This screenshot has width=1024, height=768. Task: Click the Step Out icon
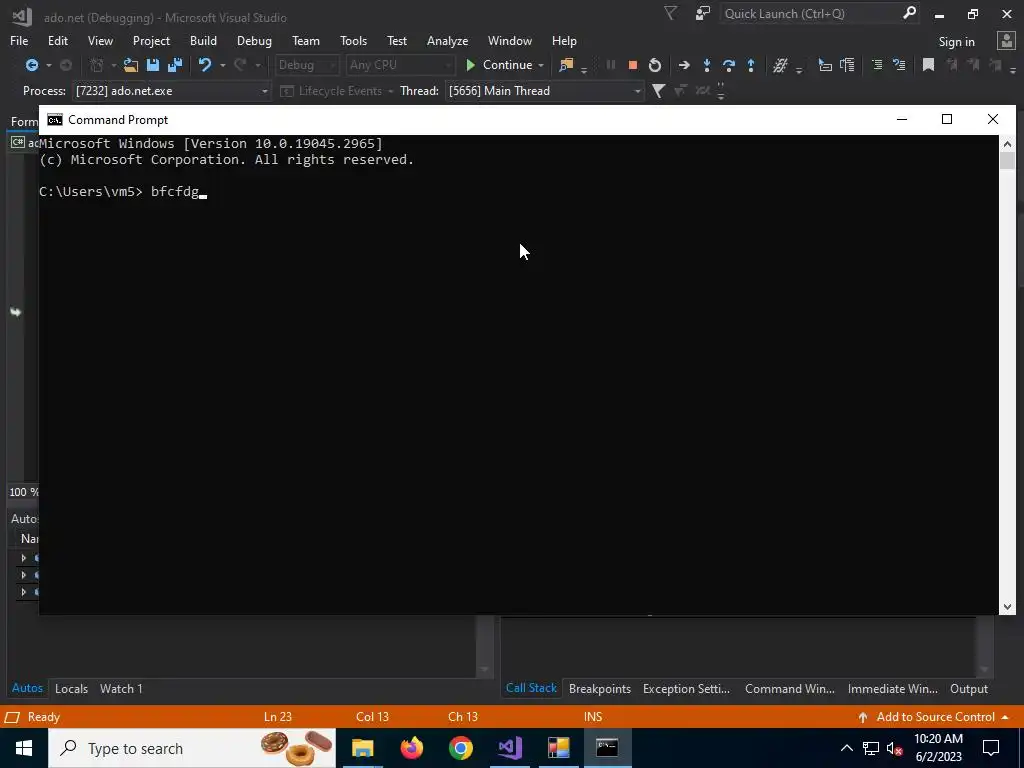[751, 65]
